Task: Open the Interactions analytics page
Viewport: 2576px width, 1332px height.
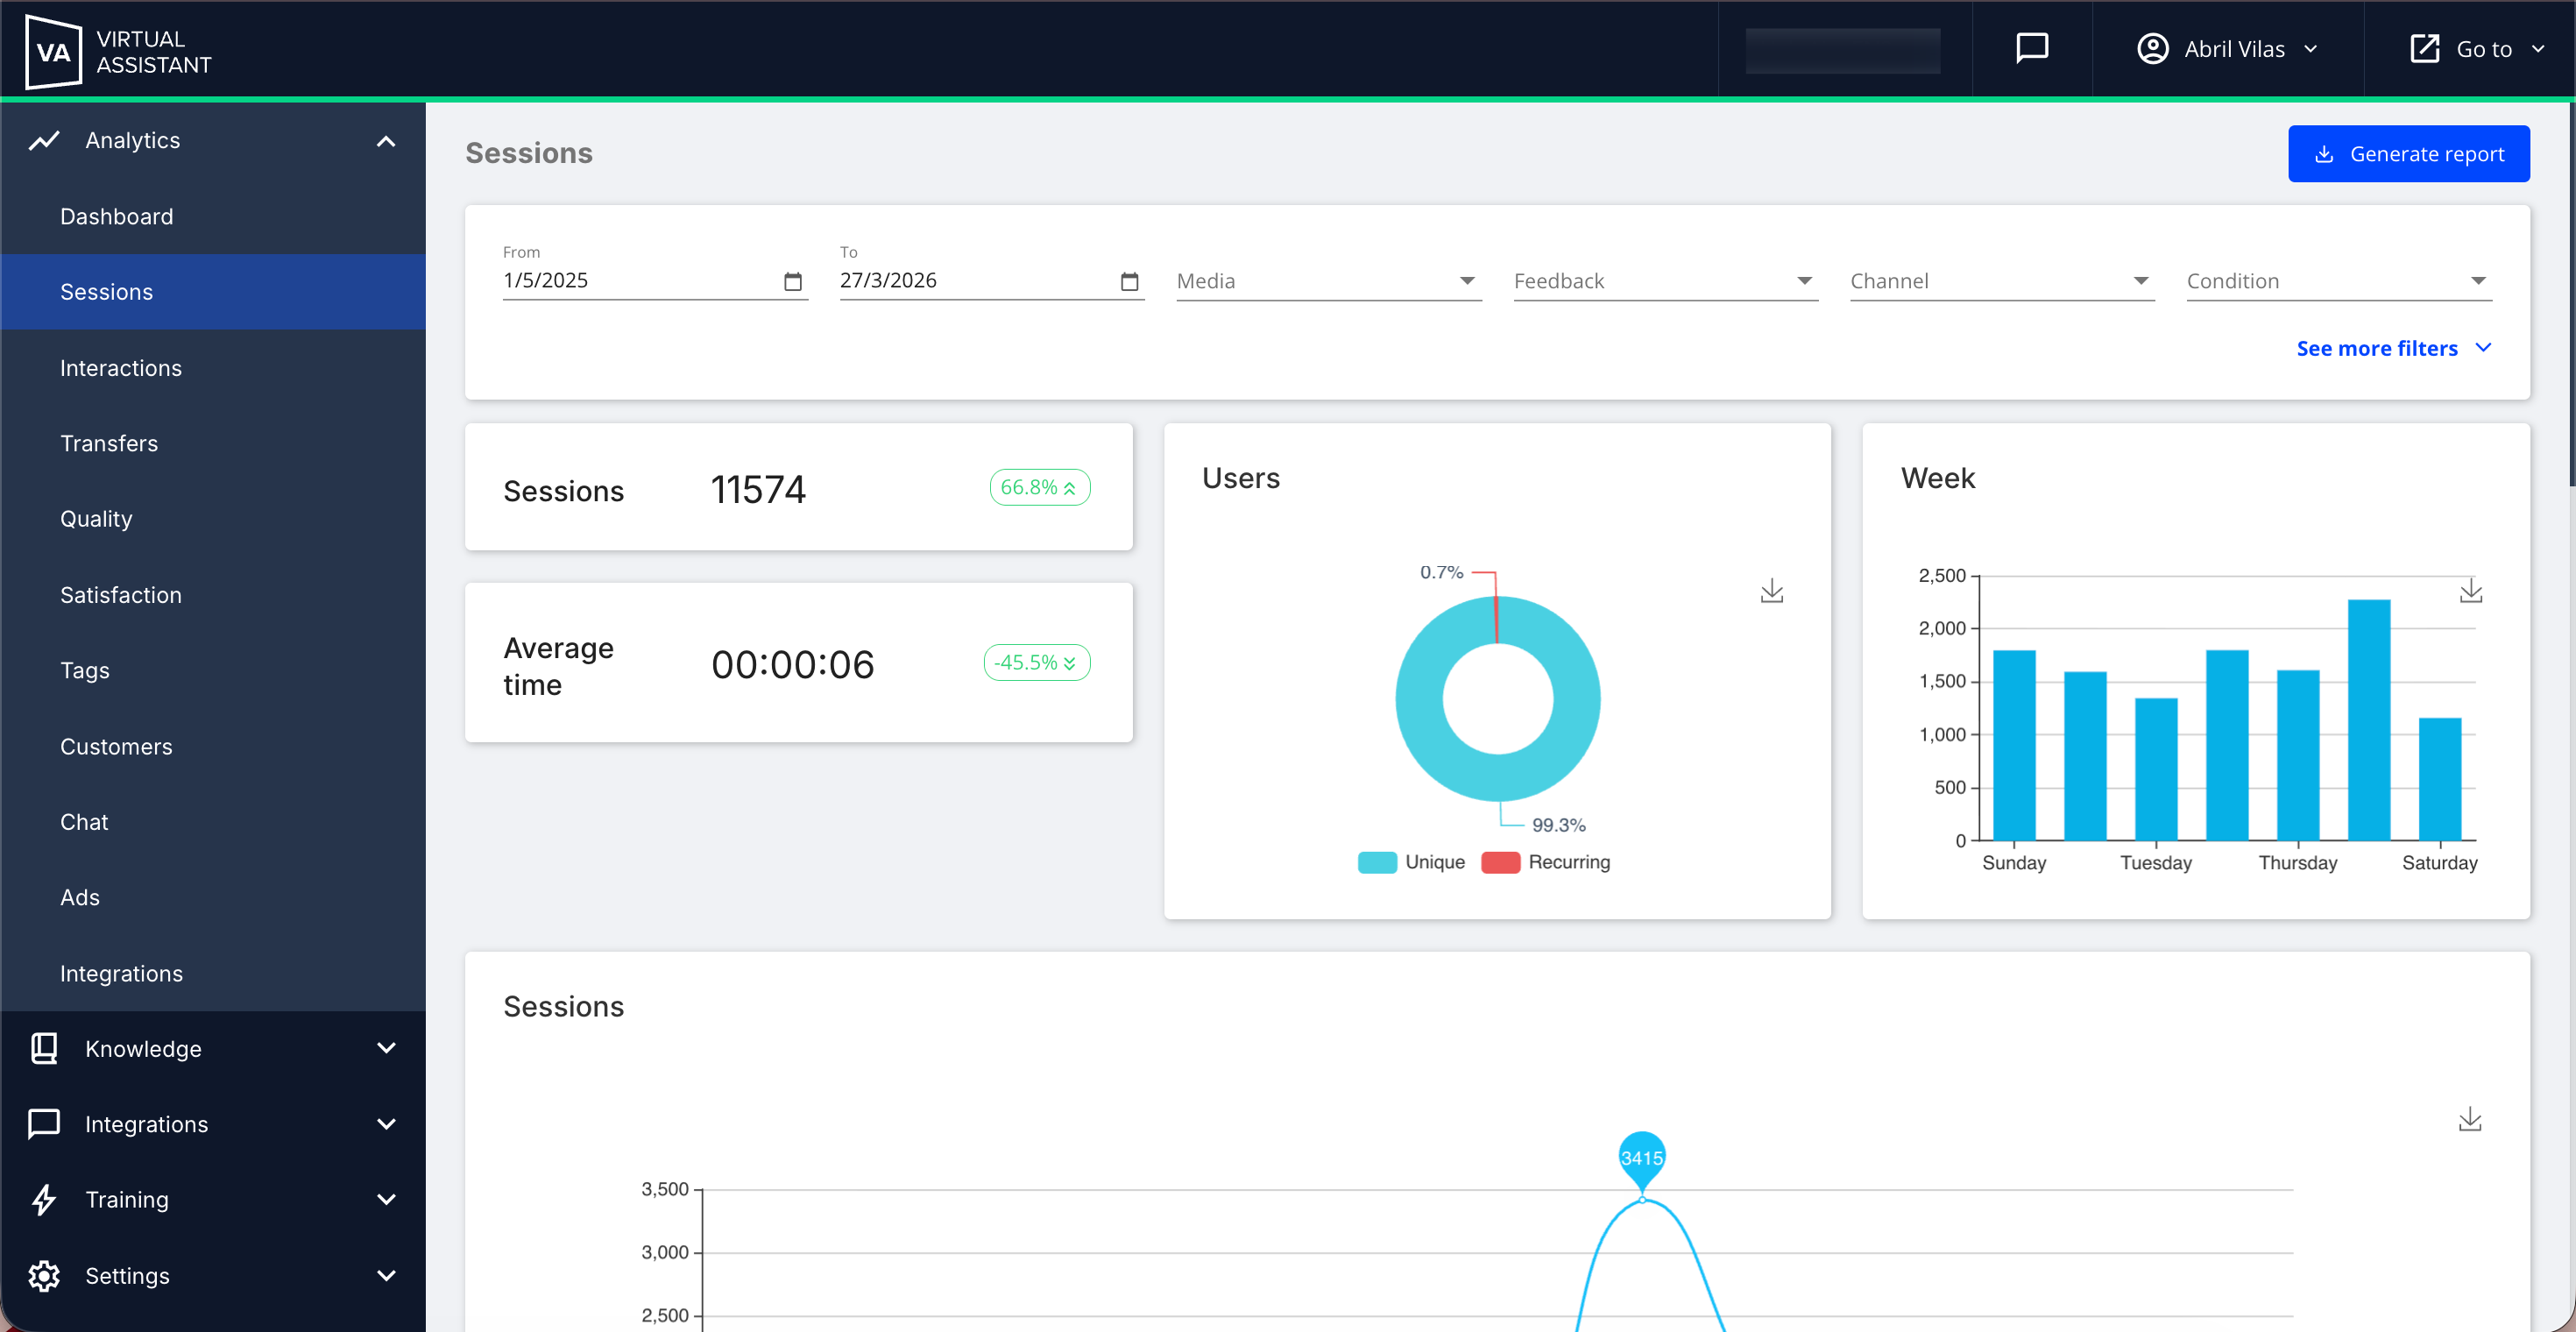Action: click(121, 368)
